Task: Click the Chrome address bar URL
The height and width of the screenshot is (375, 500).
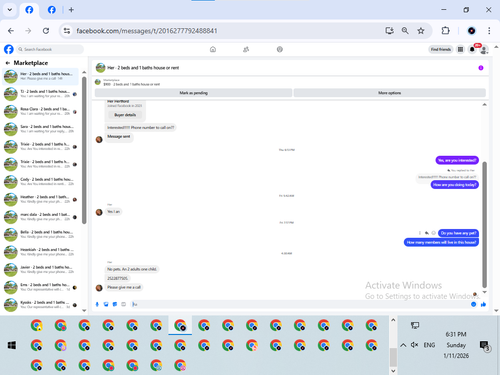Action: (147, 31)
